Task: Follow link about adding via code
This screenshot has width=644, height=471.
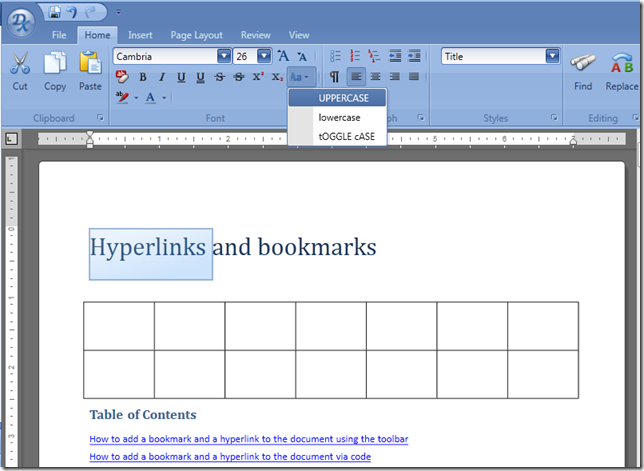Action: point(230,457)
